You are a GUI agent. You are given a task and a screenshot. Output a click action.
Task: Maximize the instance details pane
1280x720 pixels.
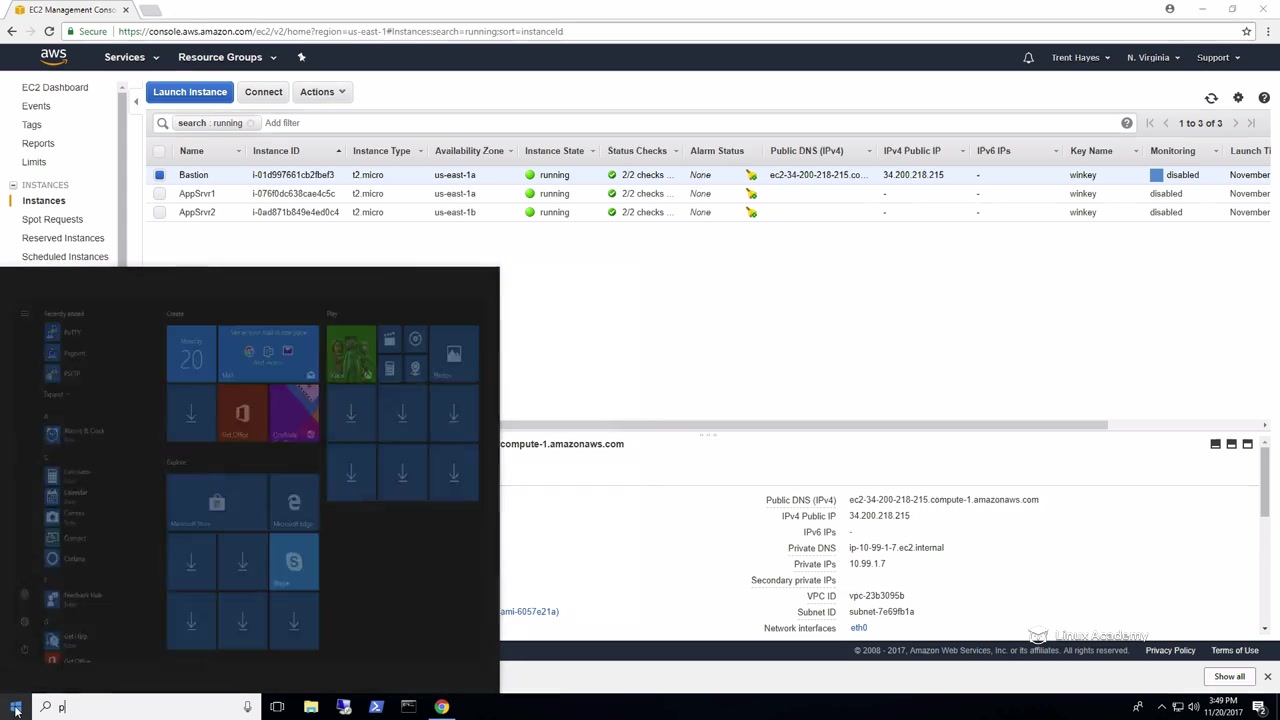click(1247, 444)
